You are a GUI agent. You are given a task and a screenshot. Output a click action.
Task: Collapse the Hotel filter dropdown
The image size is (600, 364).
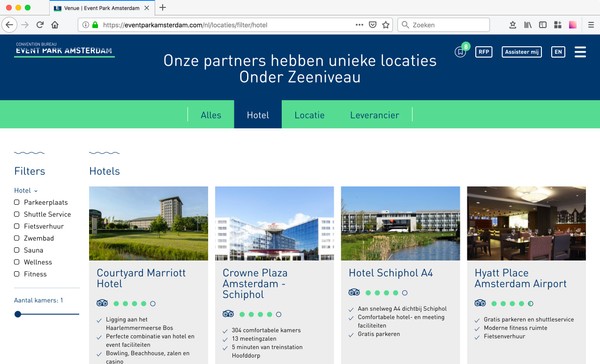click(x=26, y=190)
